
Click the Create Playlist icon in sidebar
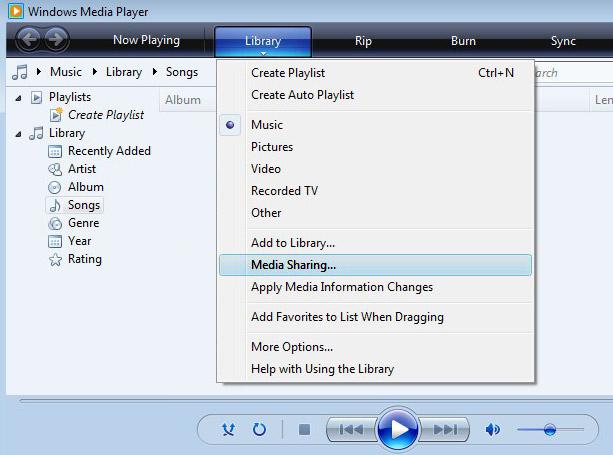[56, 115]
